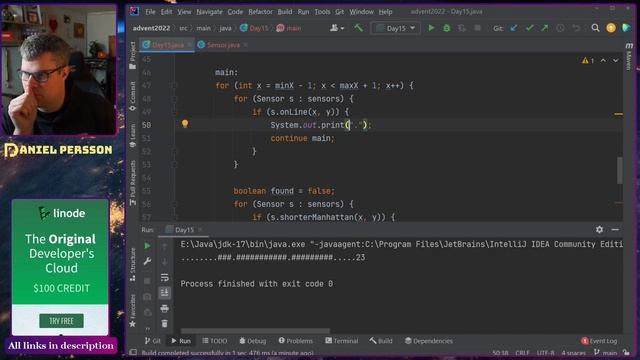Click the 4 spaces indent setting
This screenshot has height=360, width=640.
(573, 353)
